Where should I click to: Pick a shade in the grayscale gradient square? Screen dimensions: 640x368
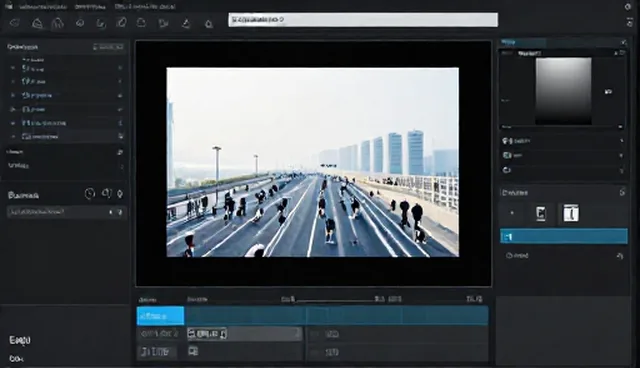click(x=563, y=91)
